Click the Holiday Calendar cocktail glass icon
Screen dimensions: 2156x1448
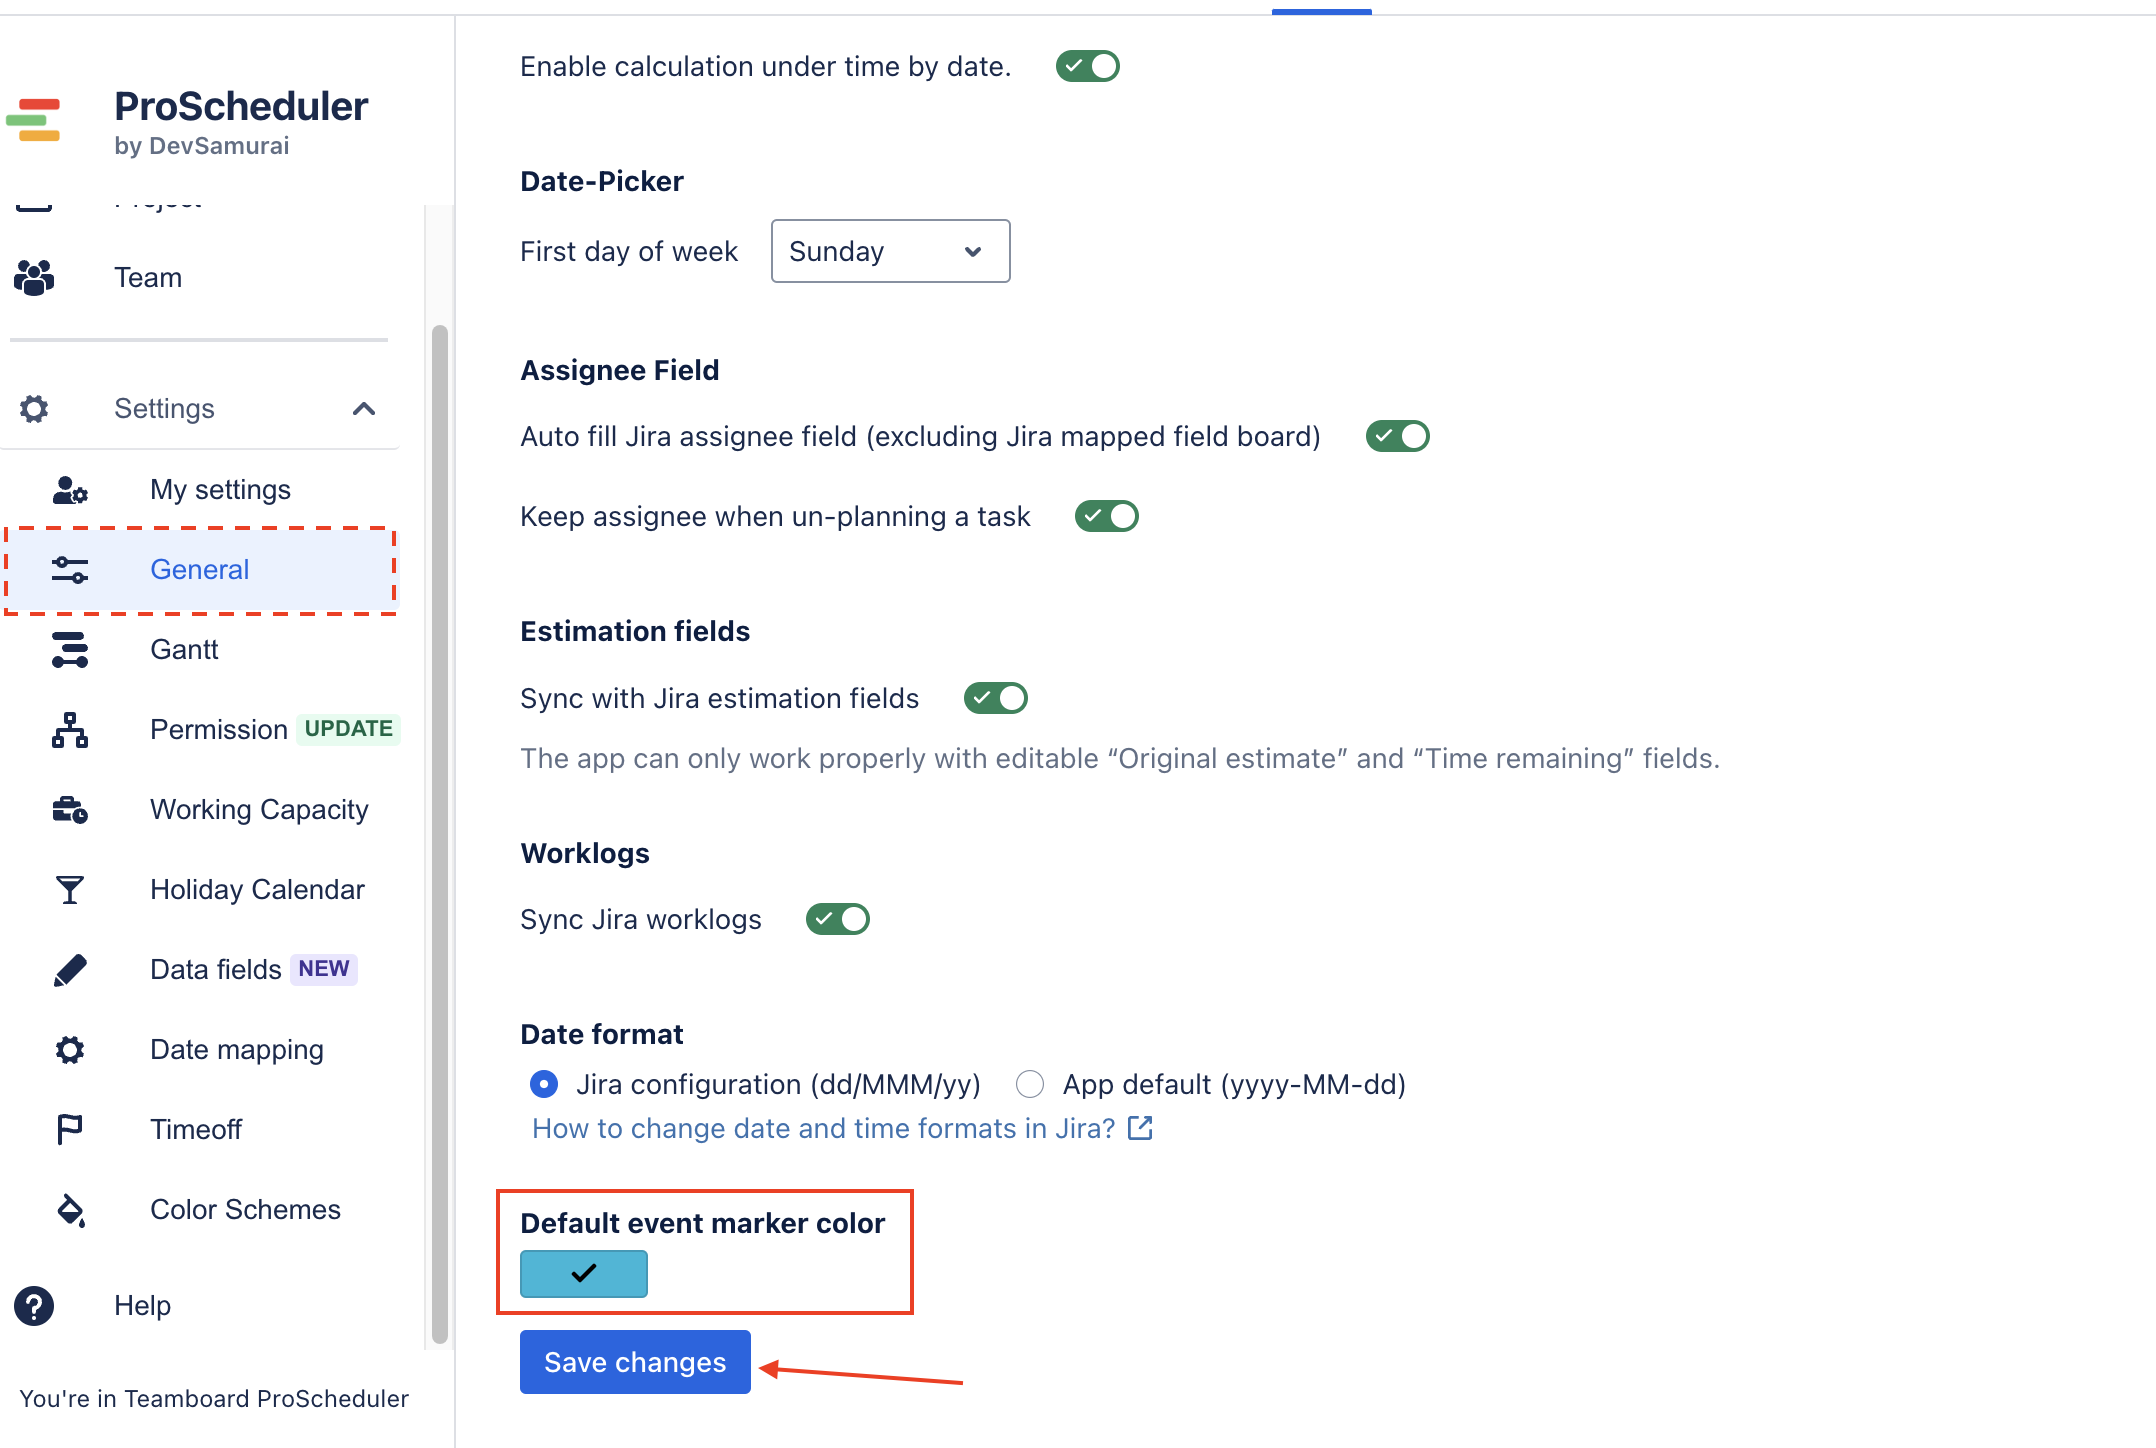point(70,890)
